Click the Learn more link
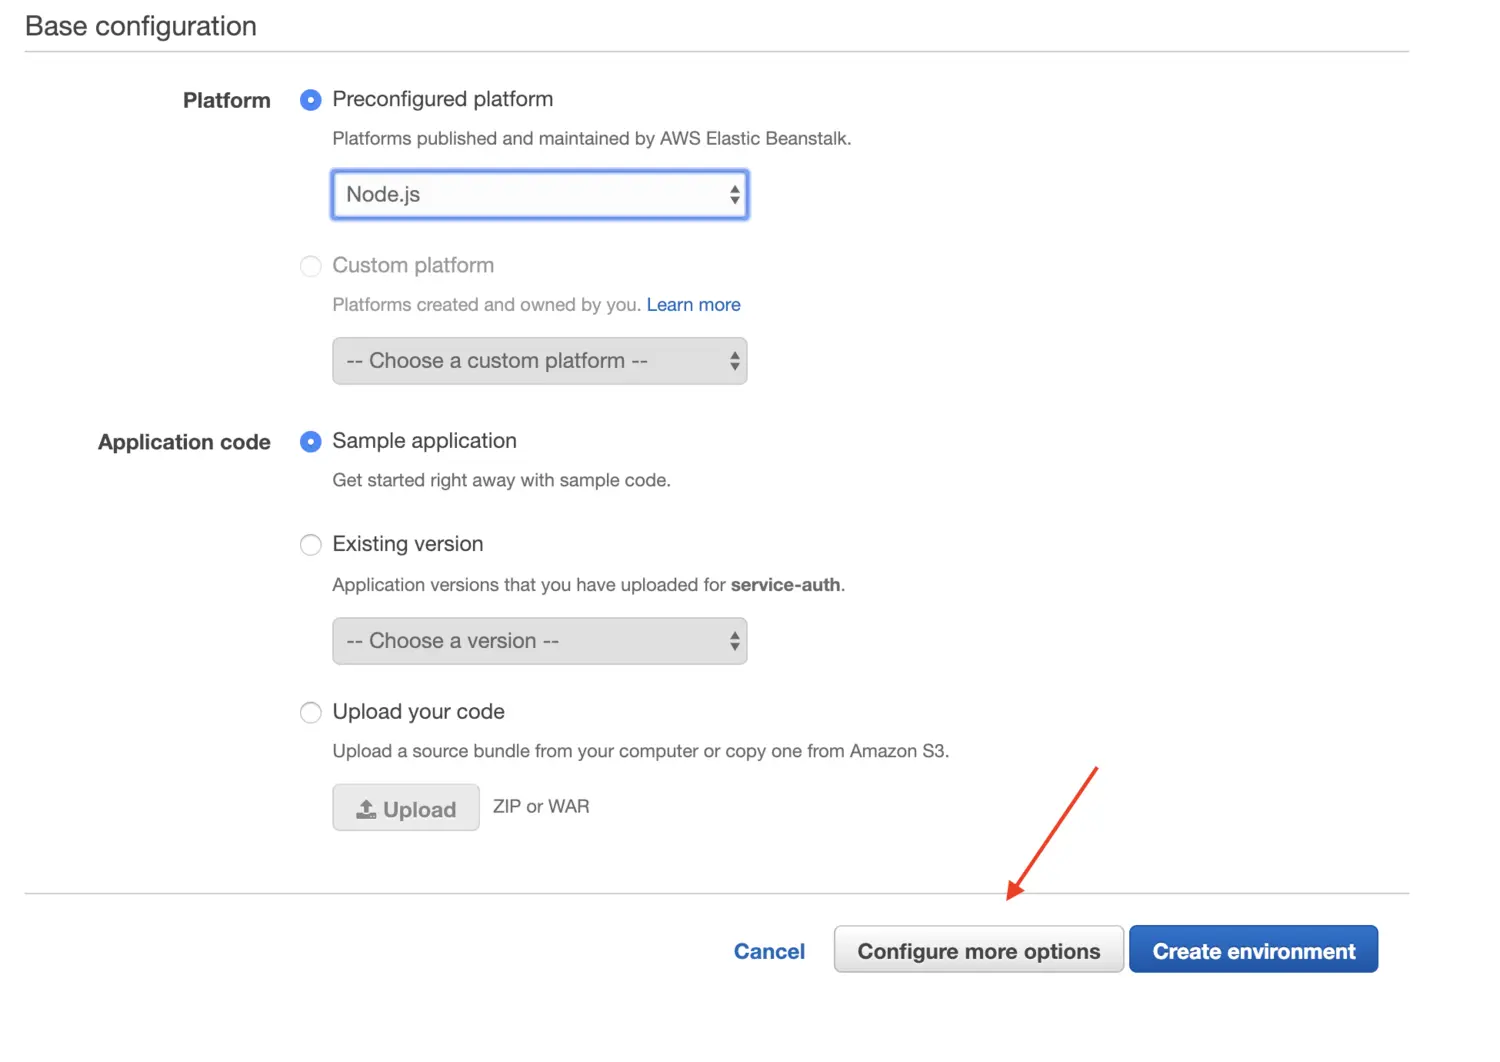This screenshot has height=1062, width=1500. (693, 305)
